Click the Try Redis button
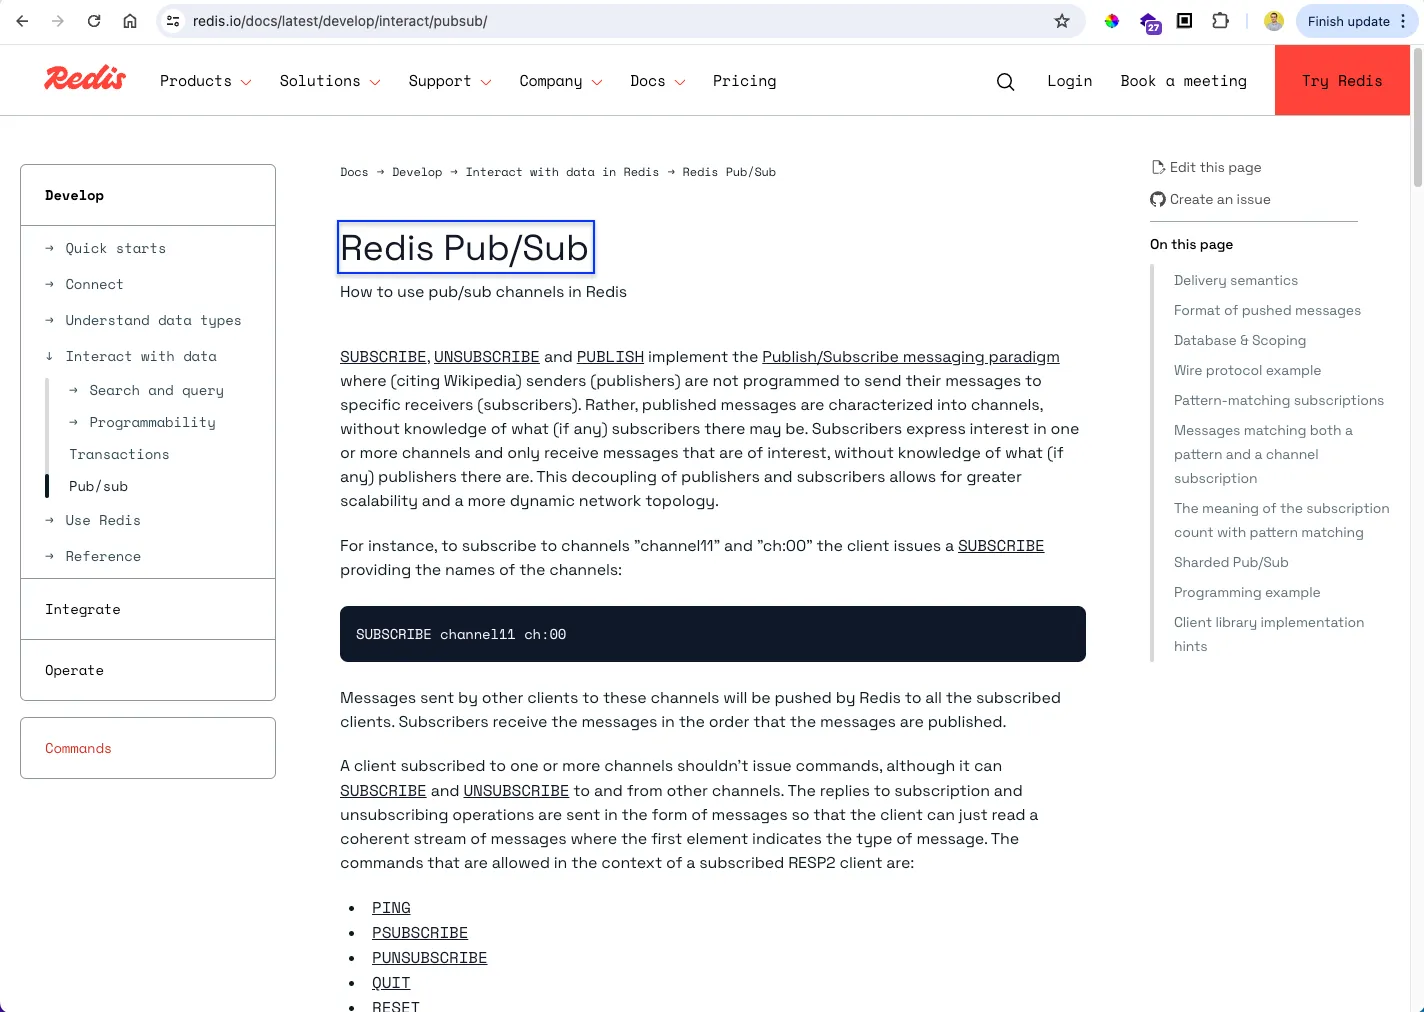Screen dimensions: 1424x1012 [x=1342, y=80]
